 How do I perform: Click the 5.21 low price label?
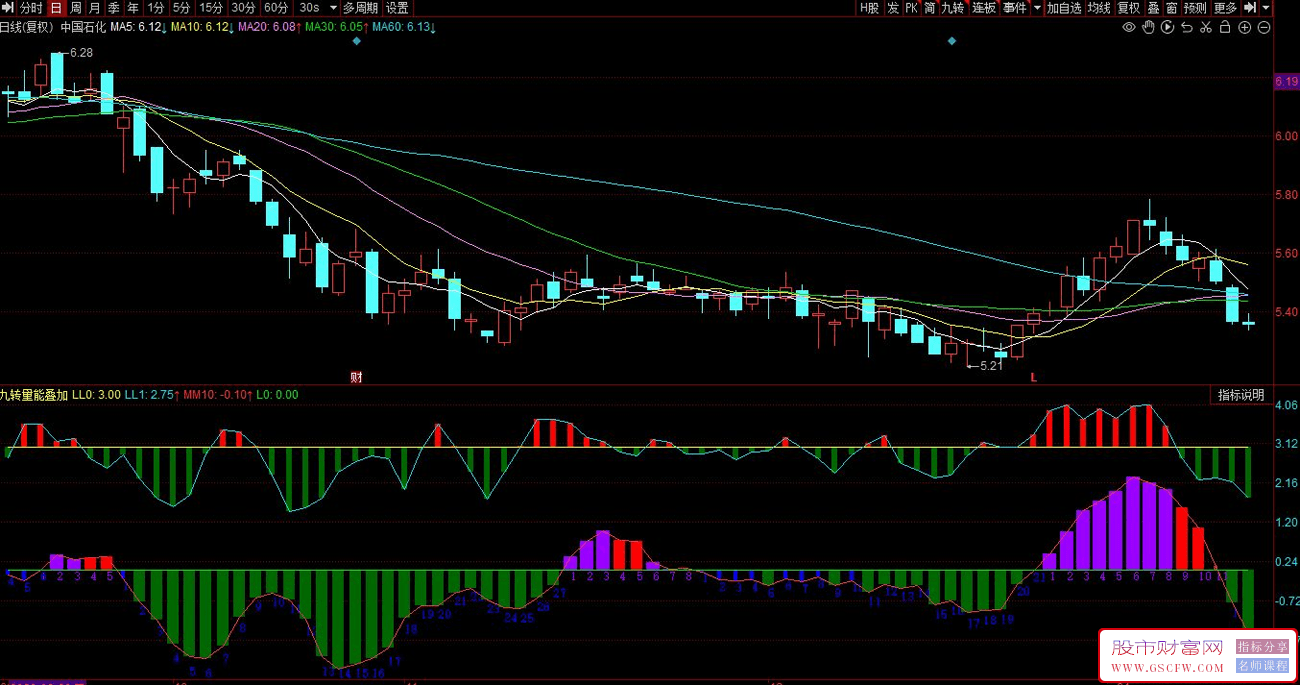tap(991, 366)
